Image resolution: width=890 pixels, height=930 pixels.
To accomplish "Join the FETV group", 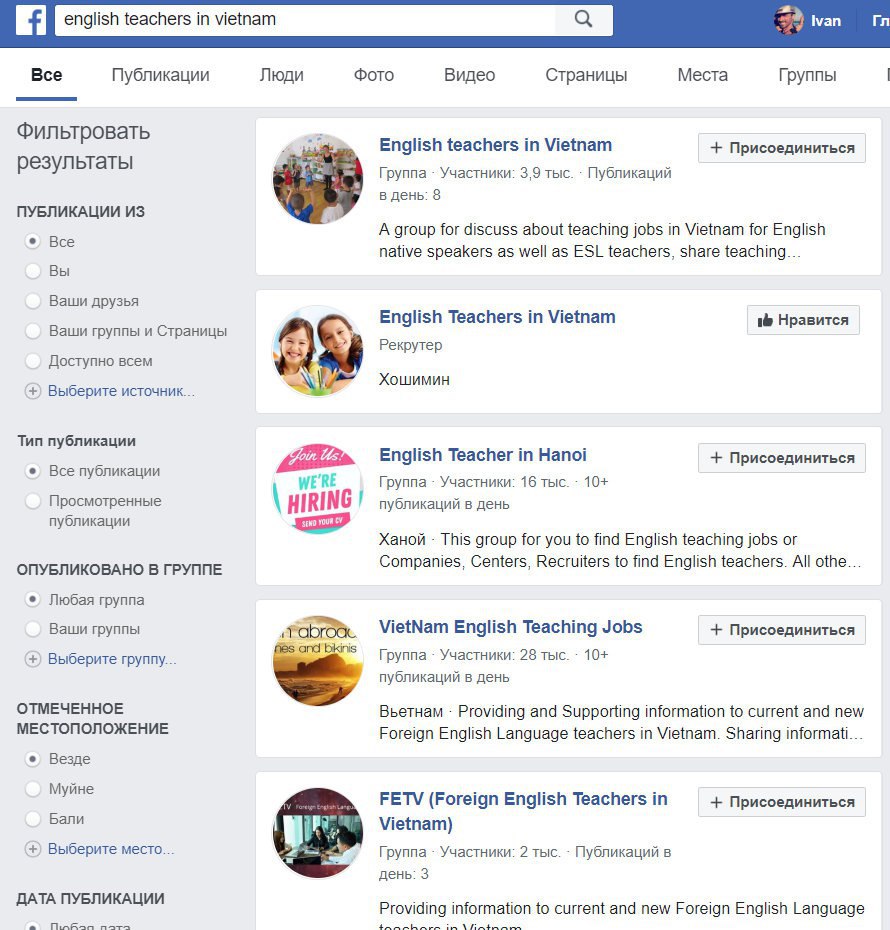I will point(781,802).
